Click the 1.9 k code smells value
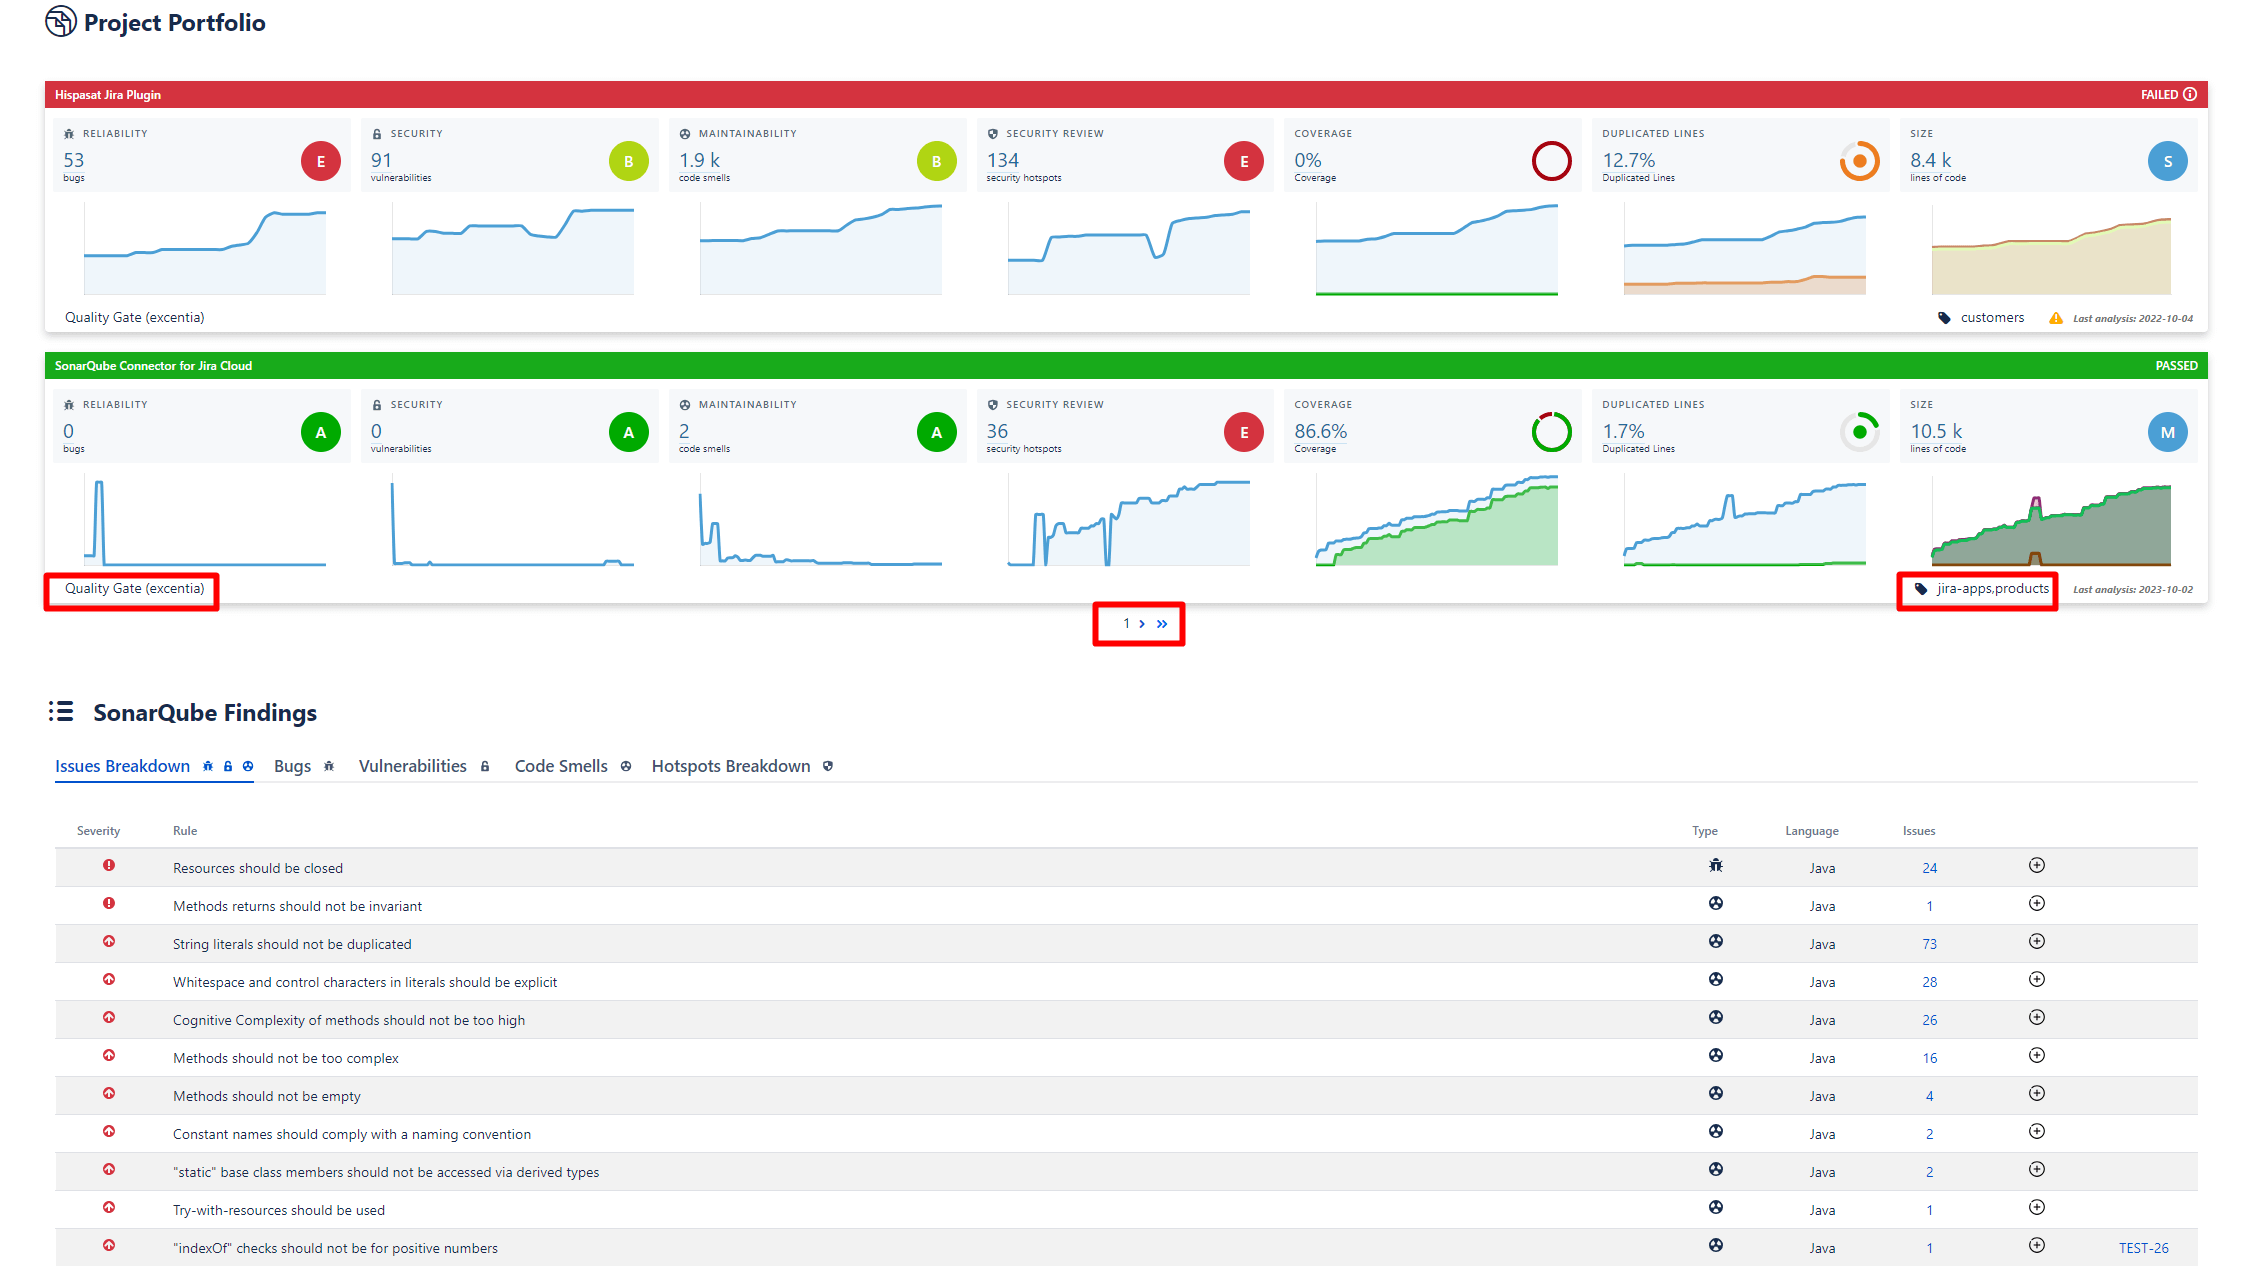Image resolution: width=2243 pixels, height=1266 pixels. (699, 160)
